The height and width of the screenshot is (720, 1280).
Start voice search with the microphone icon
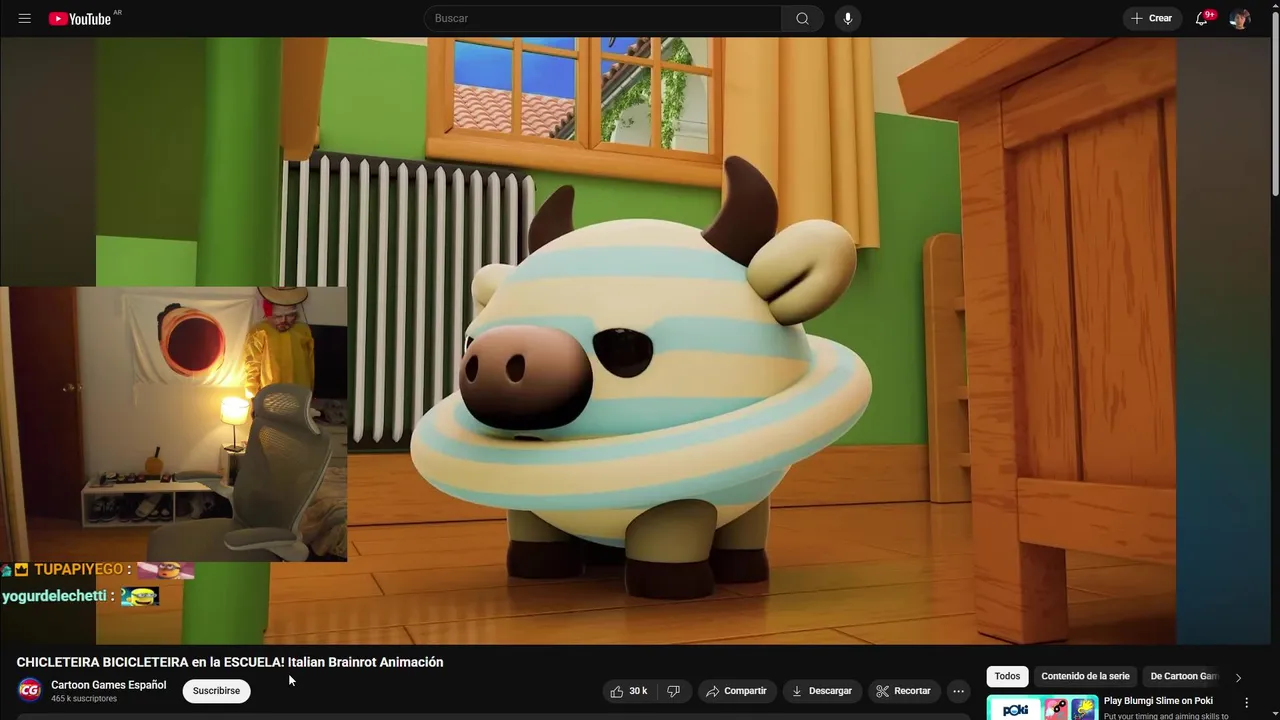(848, 18)
